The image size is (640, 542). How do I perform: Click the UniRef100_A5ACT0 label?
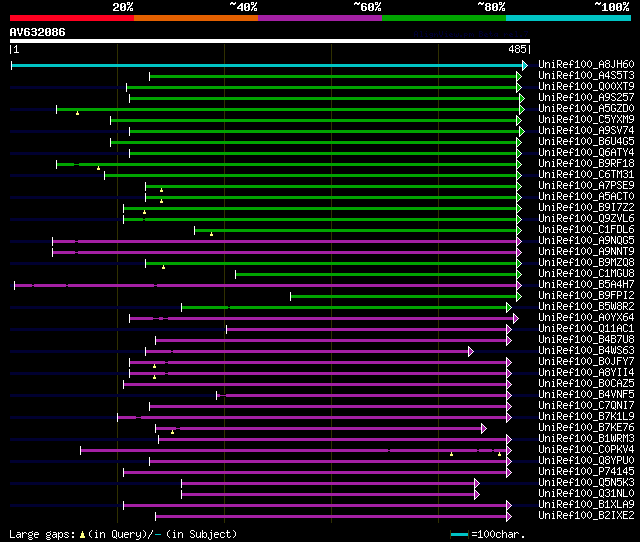point(586,197)
